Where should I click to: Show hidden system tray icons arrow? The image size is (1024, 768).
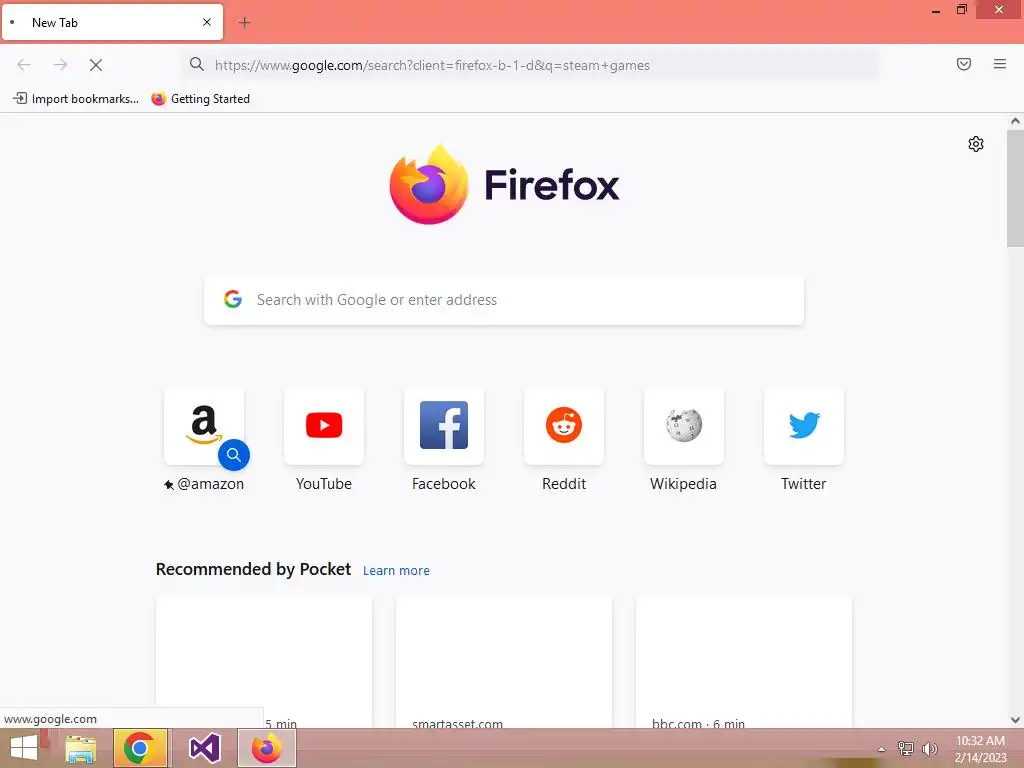(881, 749)
